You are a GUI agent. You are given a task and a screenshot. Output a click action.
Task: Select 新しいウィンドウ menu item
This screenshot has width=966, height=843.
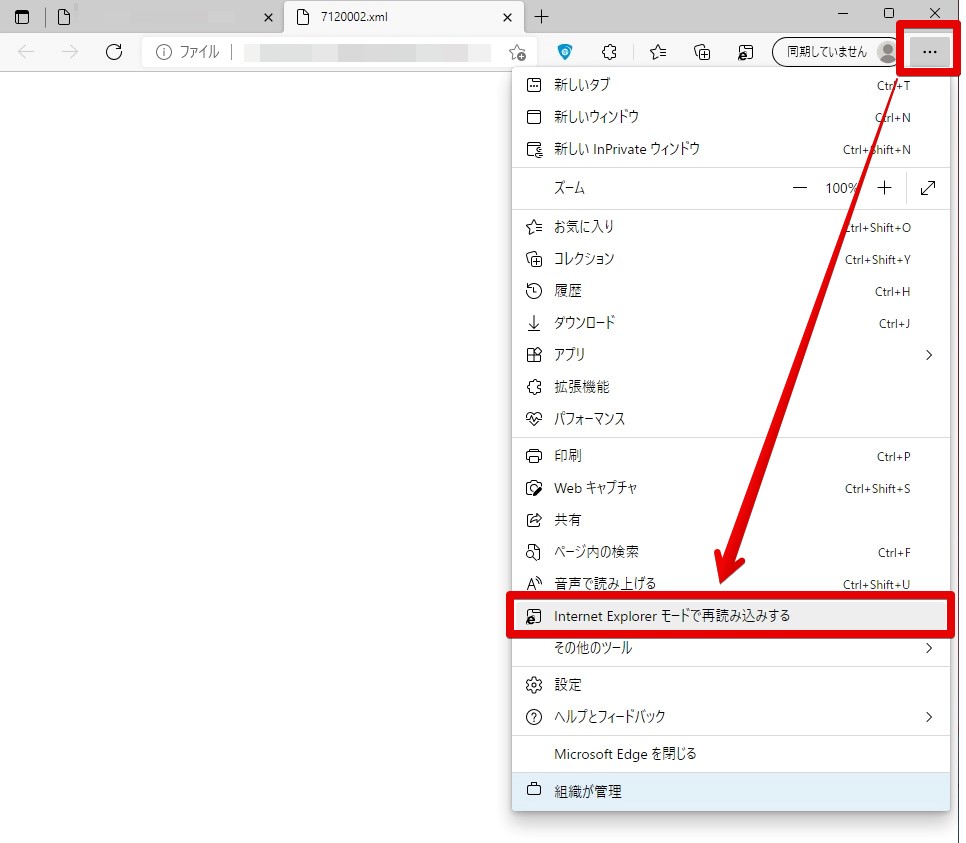[x=731, y=117]
